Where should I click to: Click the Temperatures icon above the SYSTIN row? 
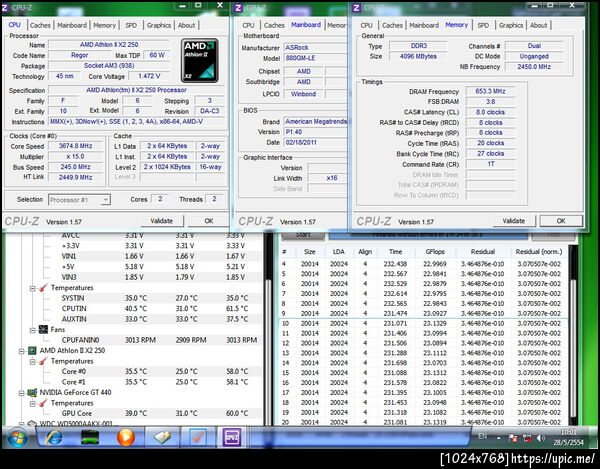pos(44,287)
